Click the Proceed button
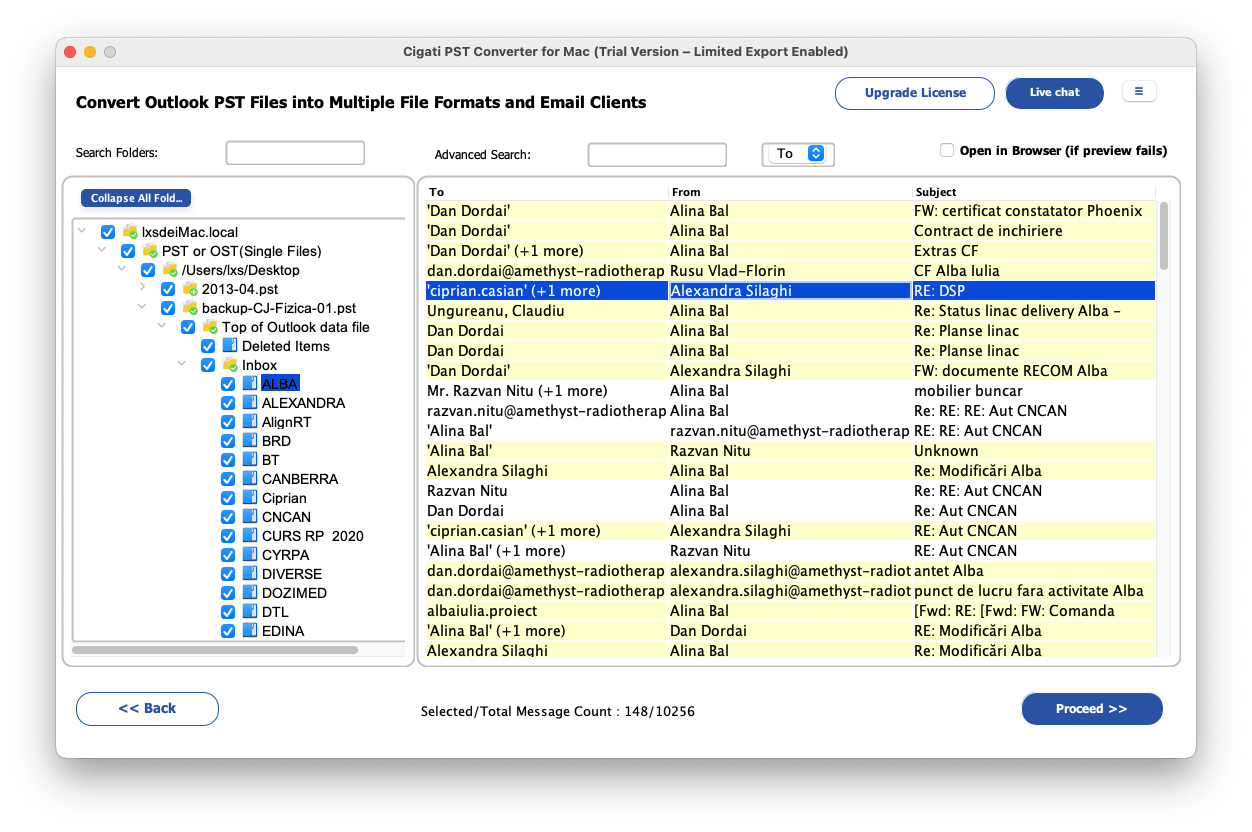 [1092, 708]
